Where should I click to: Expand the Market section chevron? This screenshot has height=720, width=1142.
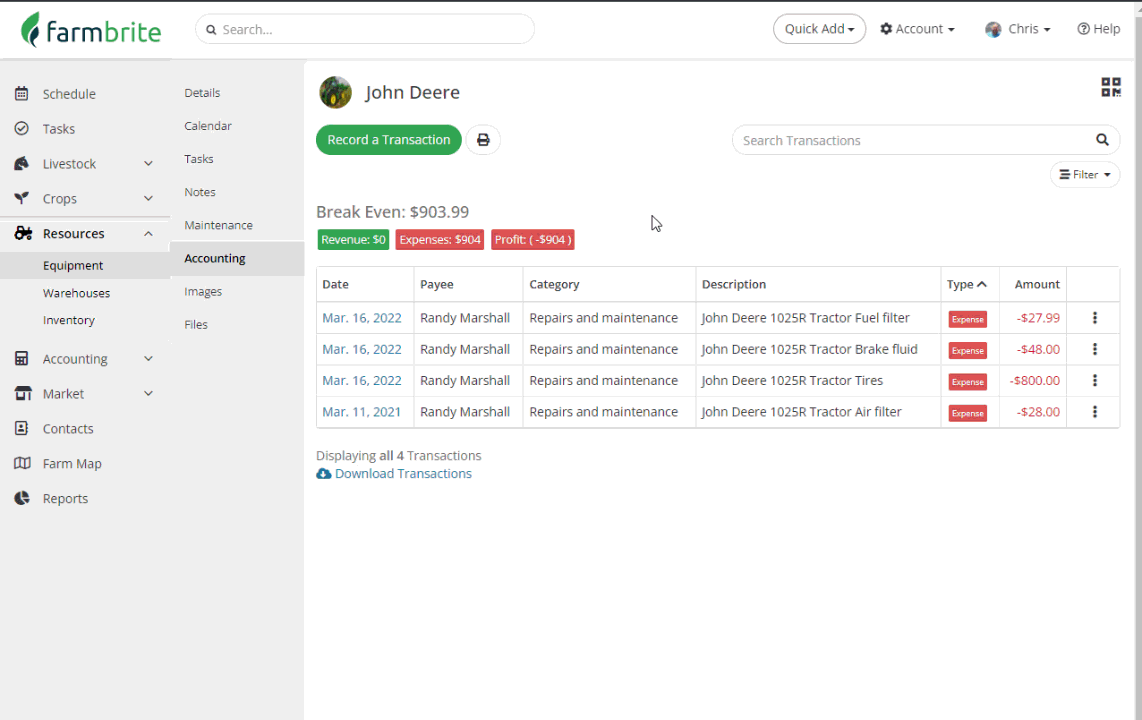coord(148,394)
